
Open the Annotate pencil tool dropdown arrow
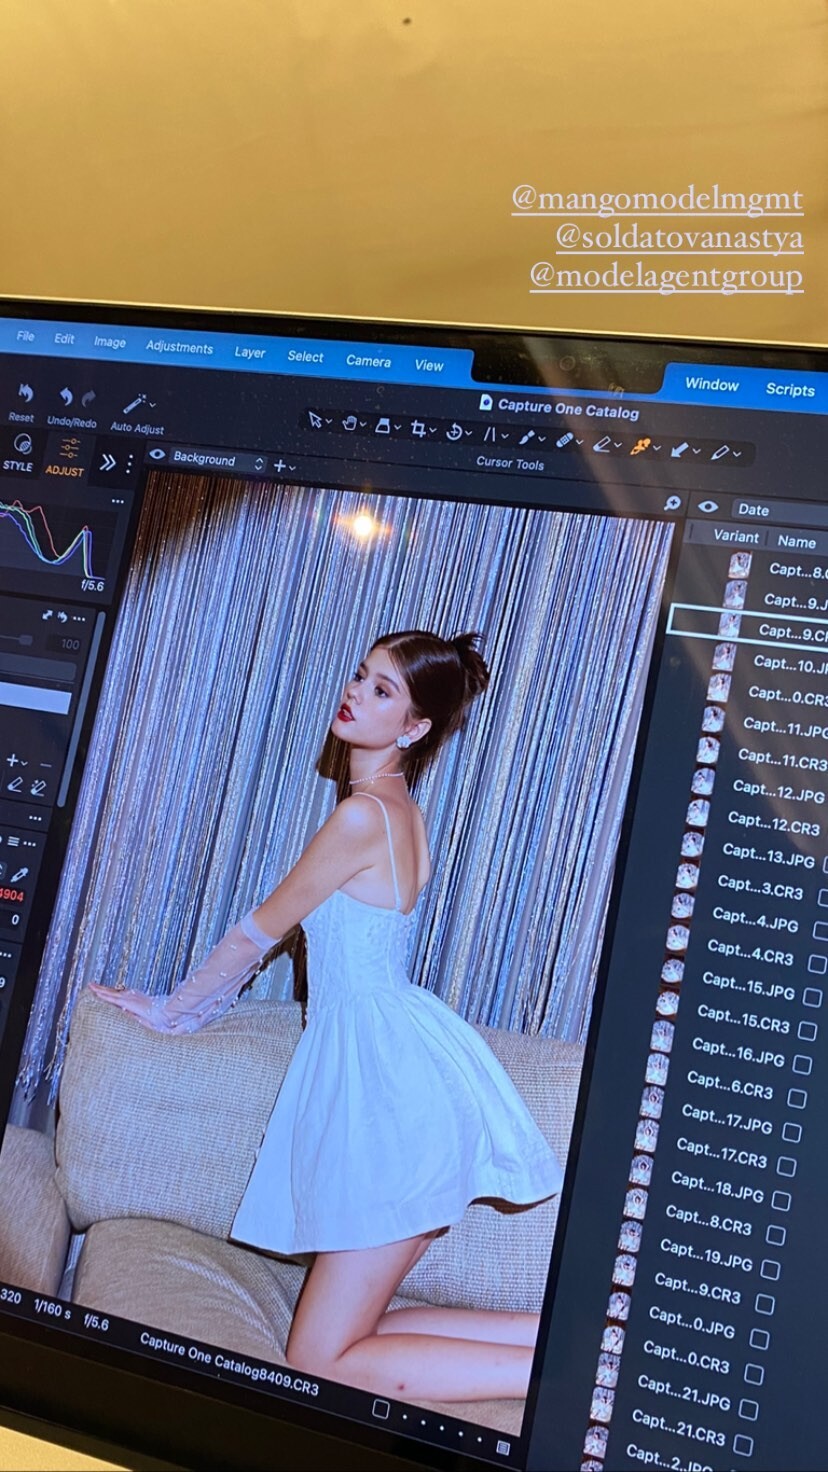737,455
